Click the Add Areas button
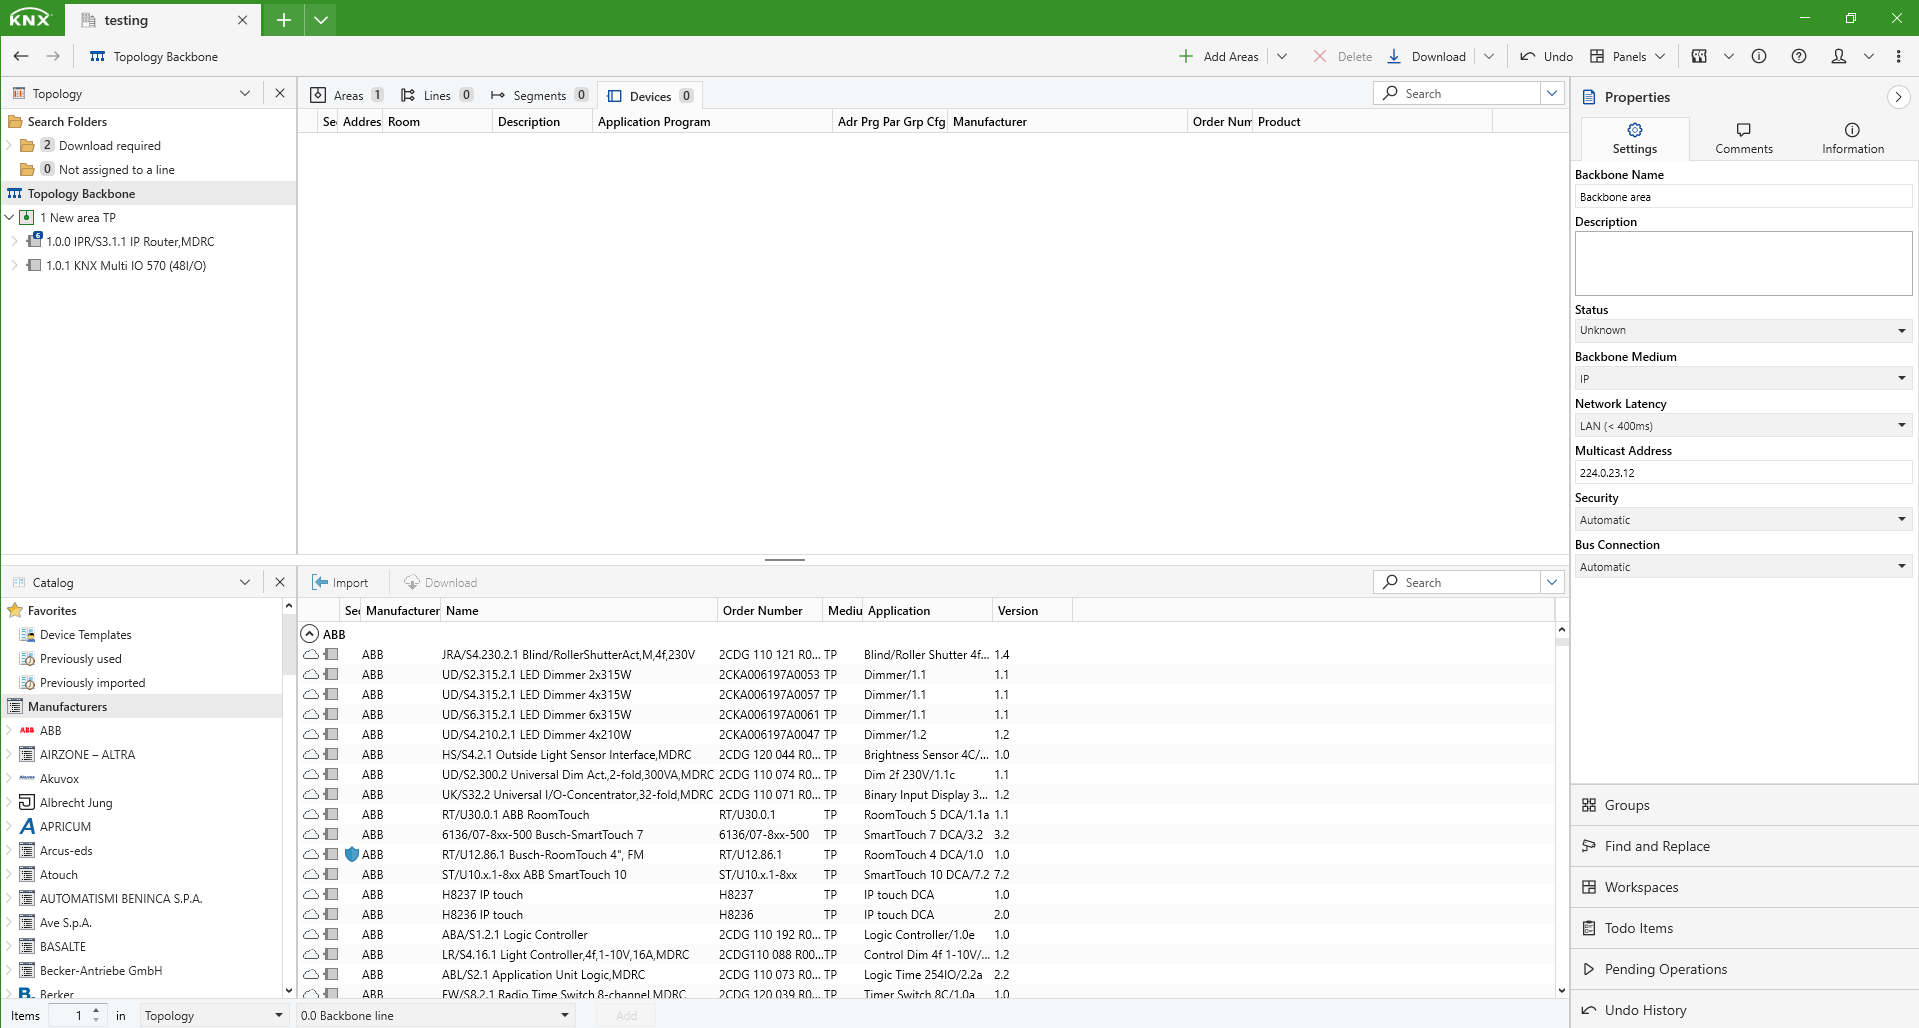Image resolution: width=1919 pixels, height=1028 pixels. [x=1219, y=57]
